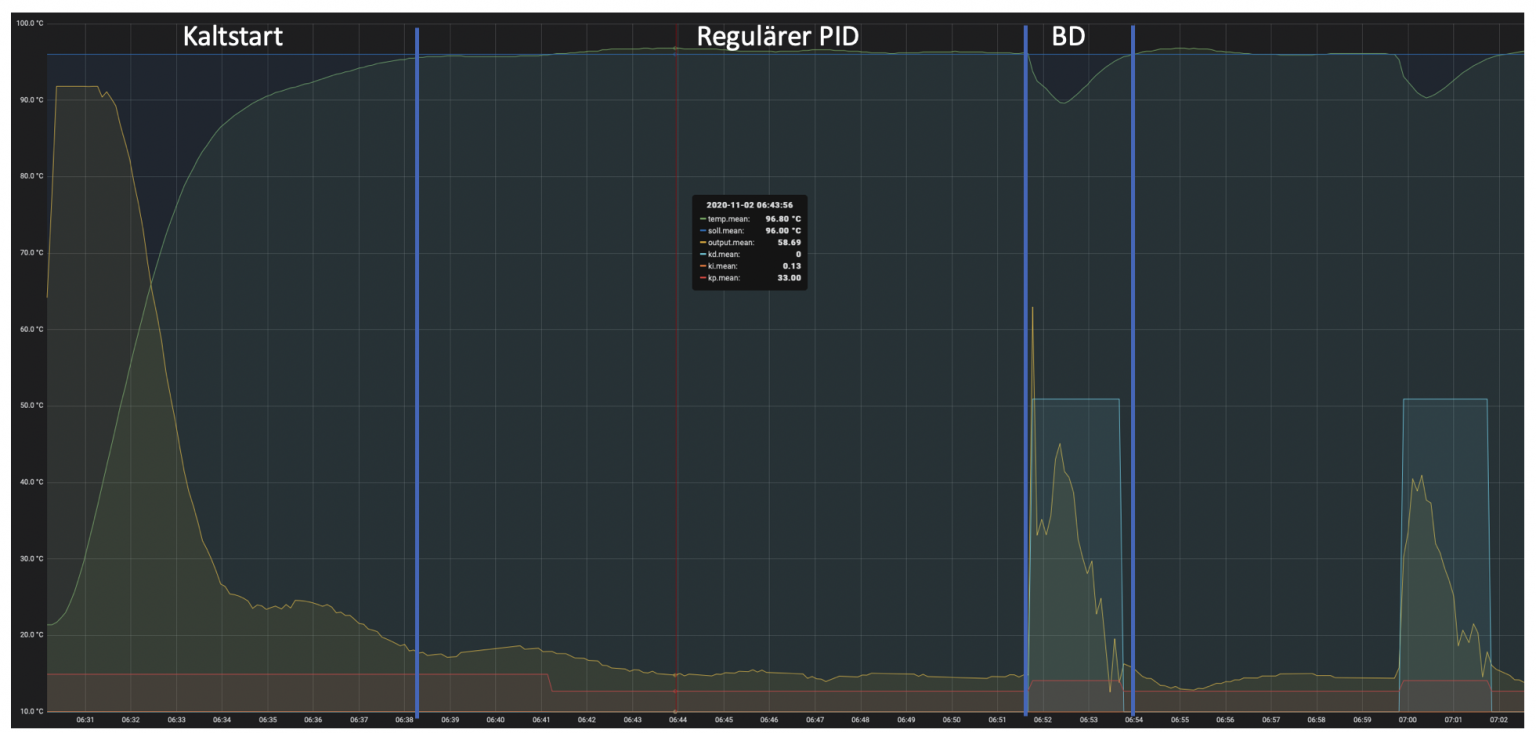Click the green temp.mean color swatch
Image resolution: width=1536 pixels, height=733 pixels.
702,218
